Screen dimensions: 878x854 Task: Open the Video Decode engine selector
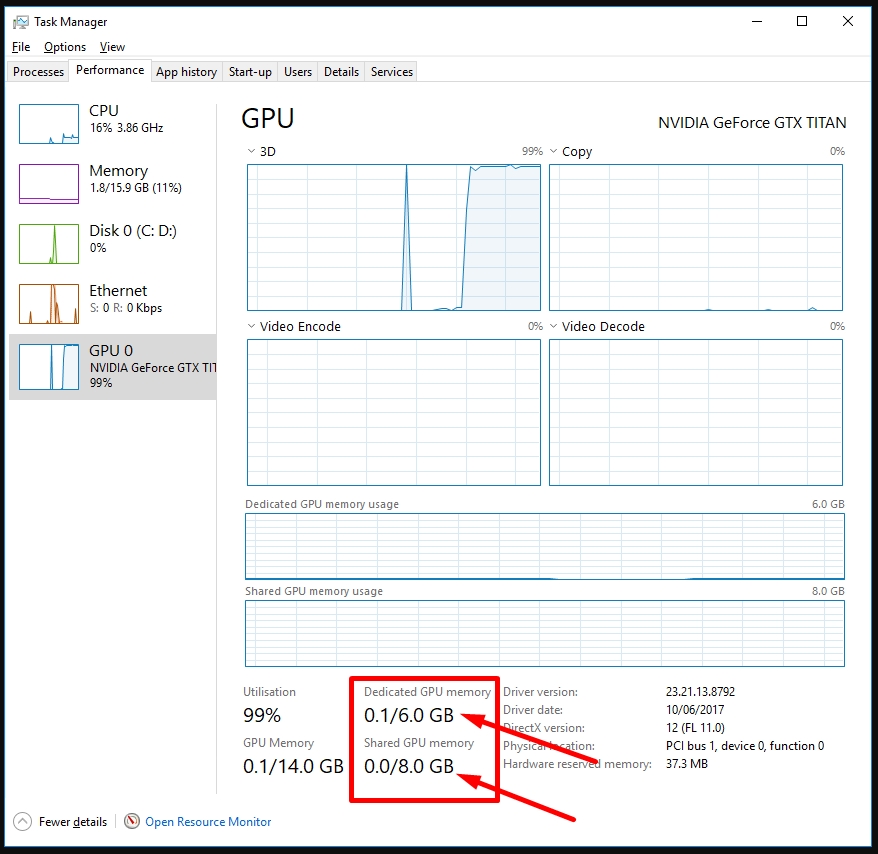553,326
